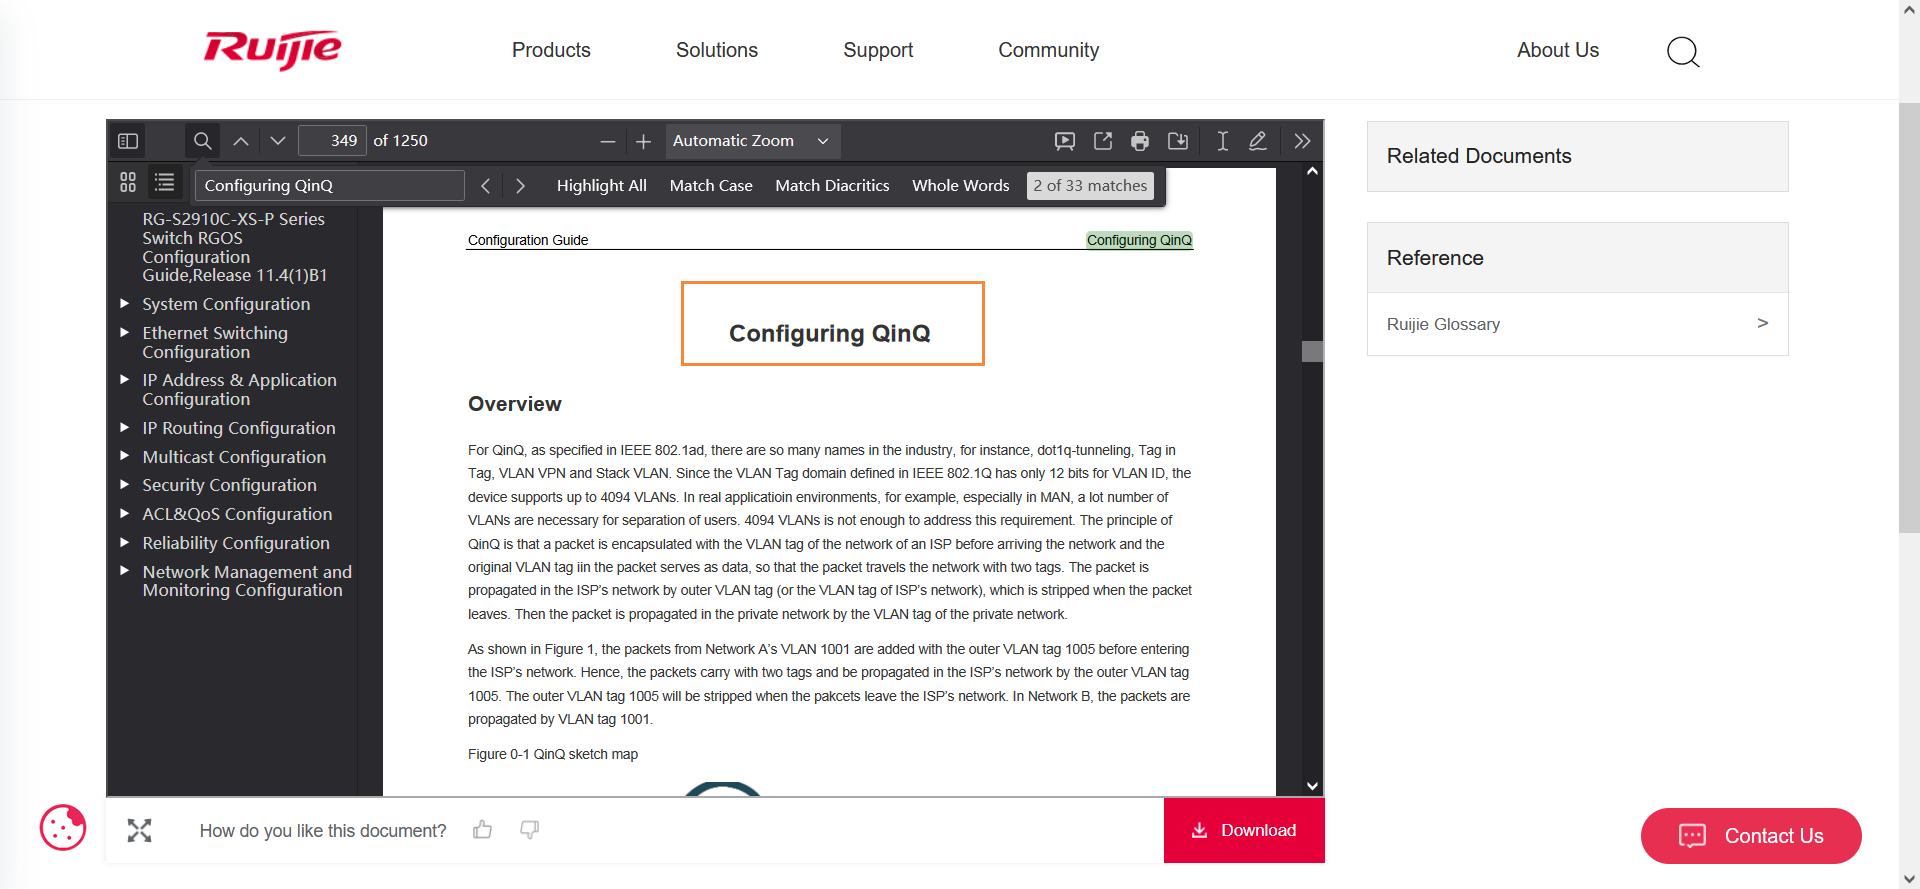The width and height of the screenshot is (1920, 889).
Task: Click the '2 of 33 matches' counter
Action: pos(1090,186)
